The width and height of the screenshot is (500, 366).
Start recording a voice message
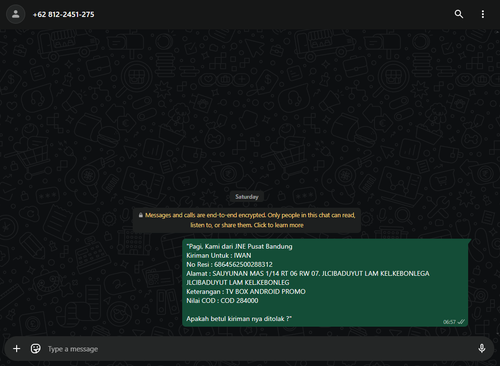tap(482, 349)
